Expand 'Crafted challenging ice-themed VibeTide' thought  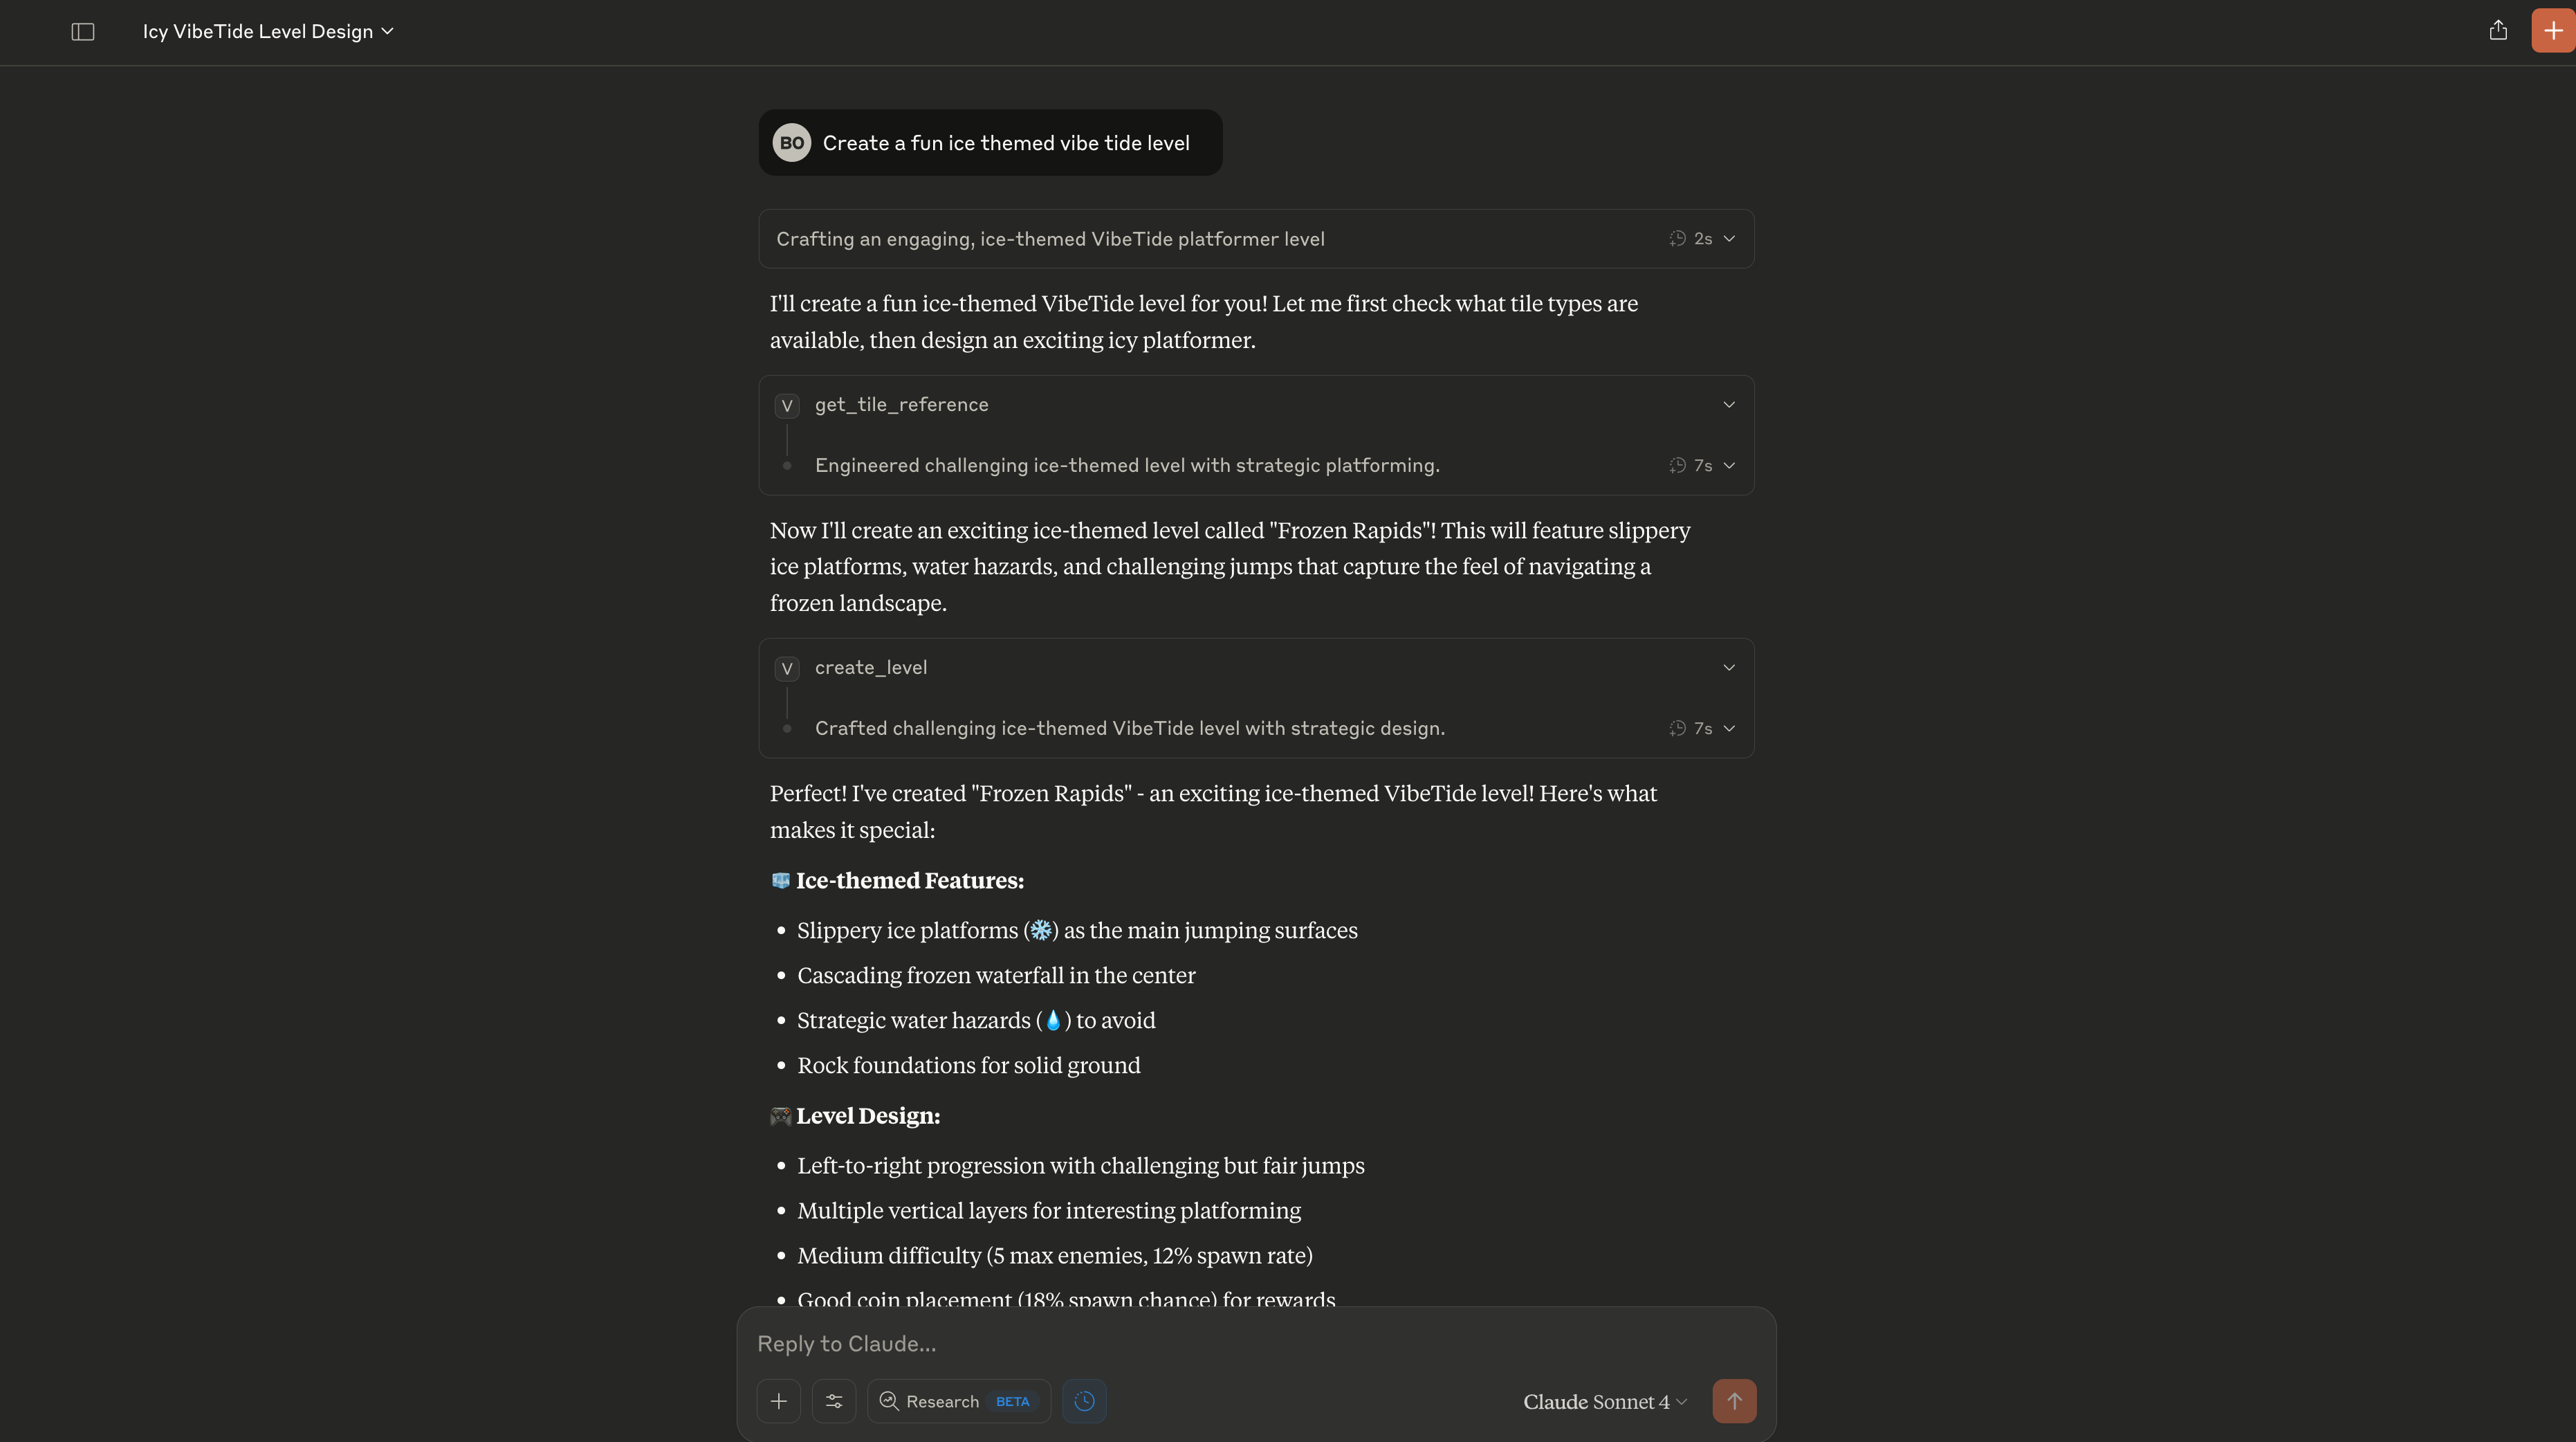pyautogui.click(x=1729, y=729)
